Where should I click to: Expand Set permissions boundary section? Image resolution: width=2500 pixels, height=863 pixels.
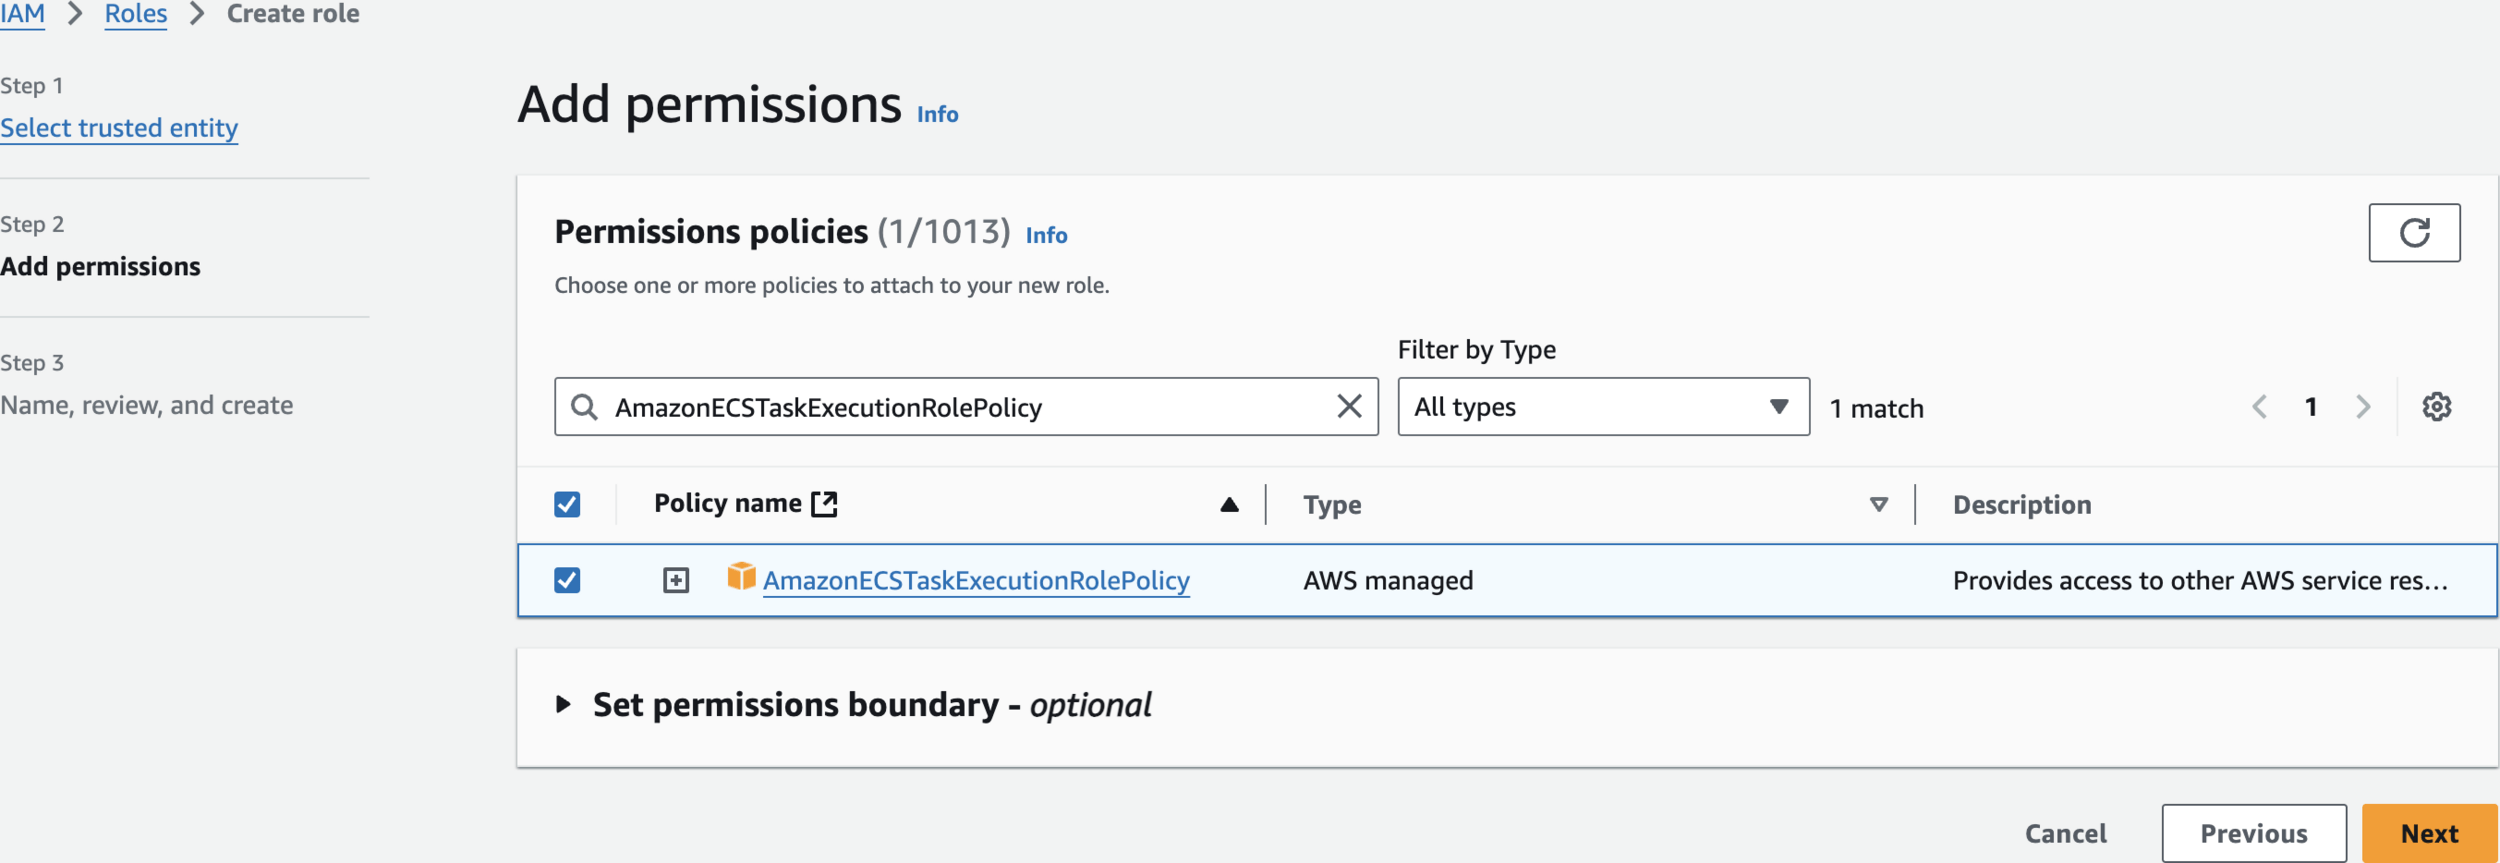[564, 705]
